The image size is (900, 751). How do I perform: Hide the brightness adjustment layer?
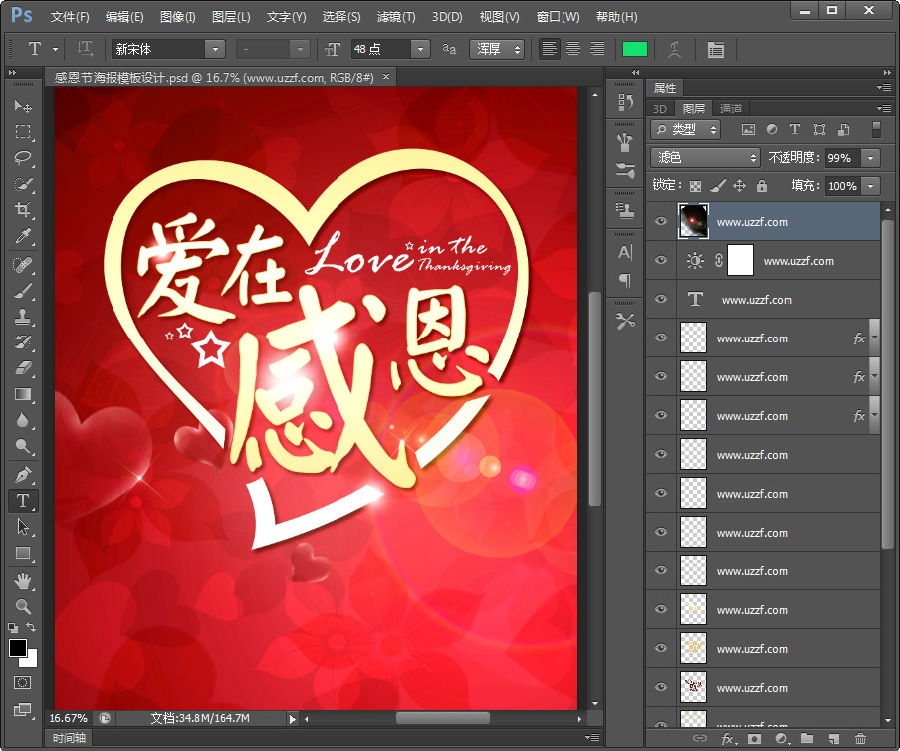[660, 261]
